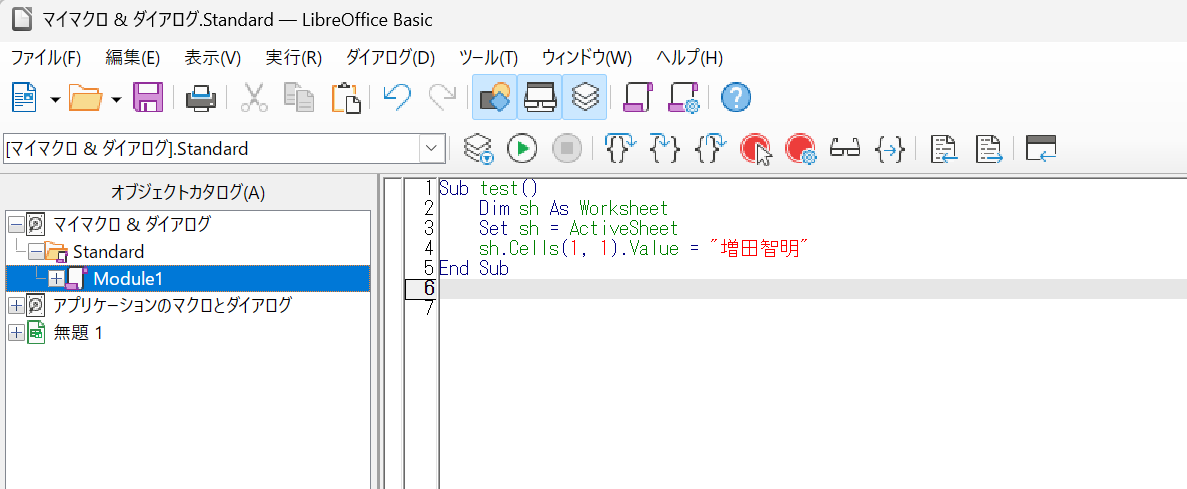The width and height of the screenshot is (1187, 489).
Task: Click the Undo arrow icon
Action: coord(397,97)
